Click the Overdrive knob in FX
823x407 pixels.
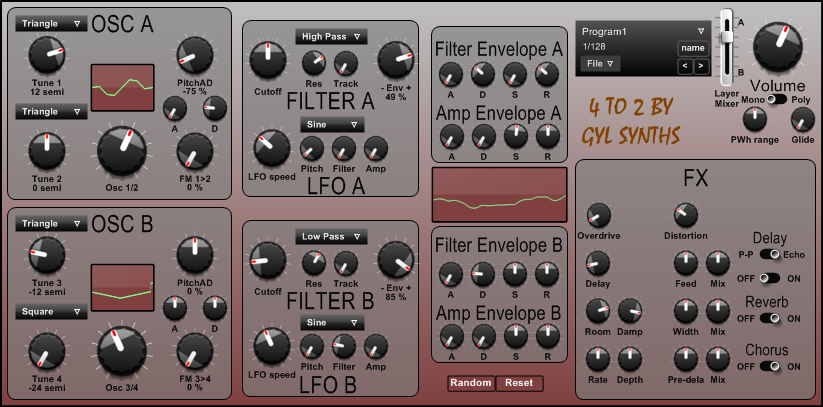tap(598, 214)
